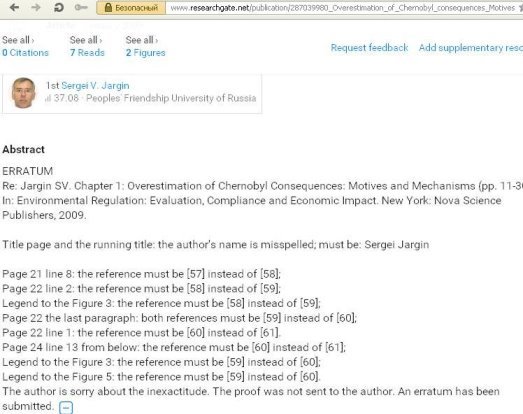Go back using the browser back arrow
Viewport: 523px width, 414px height.
[x=14, y=7]
